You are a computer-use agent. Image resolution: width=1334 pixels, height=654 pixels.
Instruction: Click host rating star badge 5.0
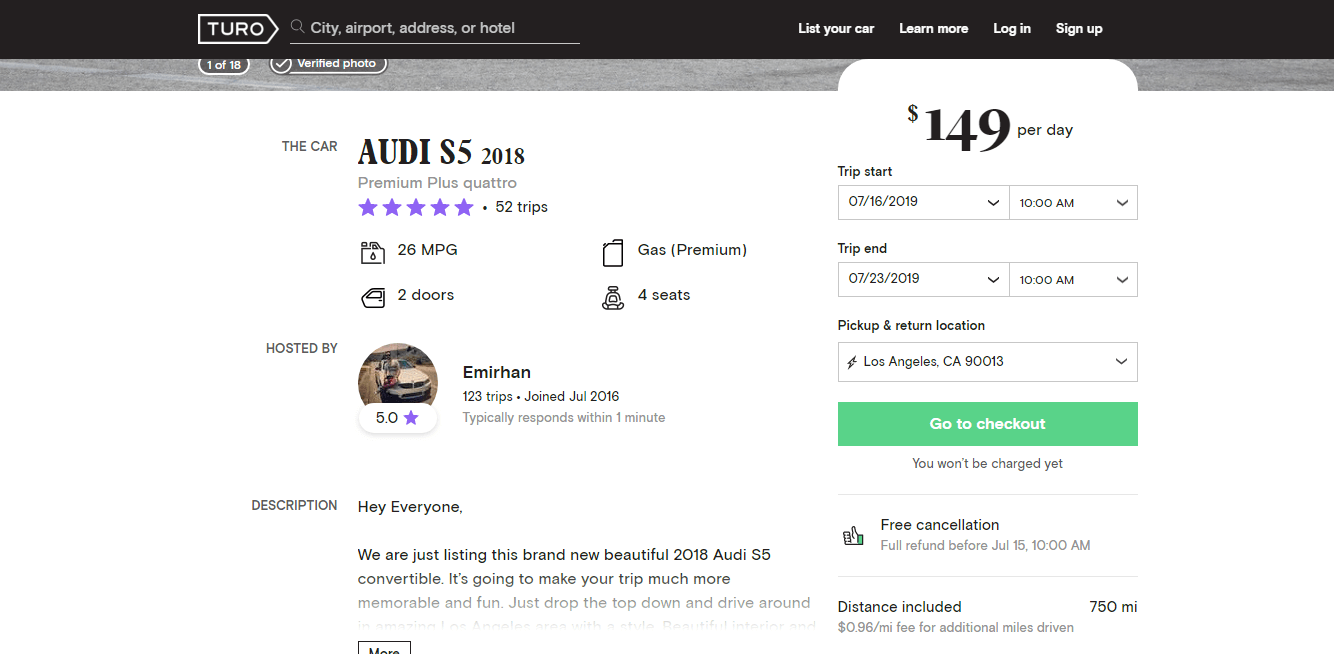398,418
